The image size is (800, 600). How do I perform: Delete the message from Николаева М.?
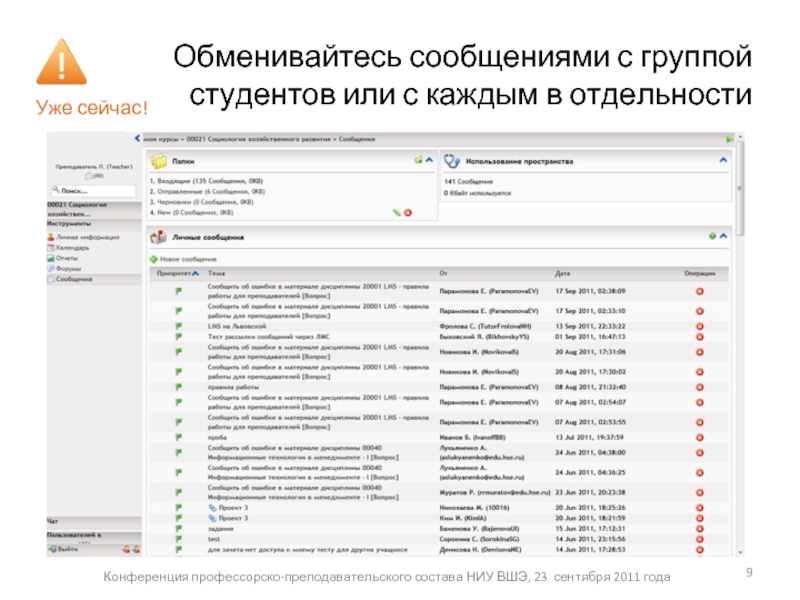click(x=699, y=508)
